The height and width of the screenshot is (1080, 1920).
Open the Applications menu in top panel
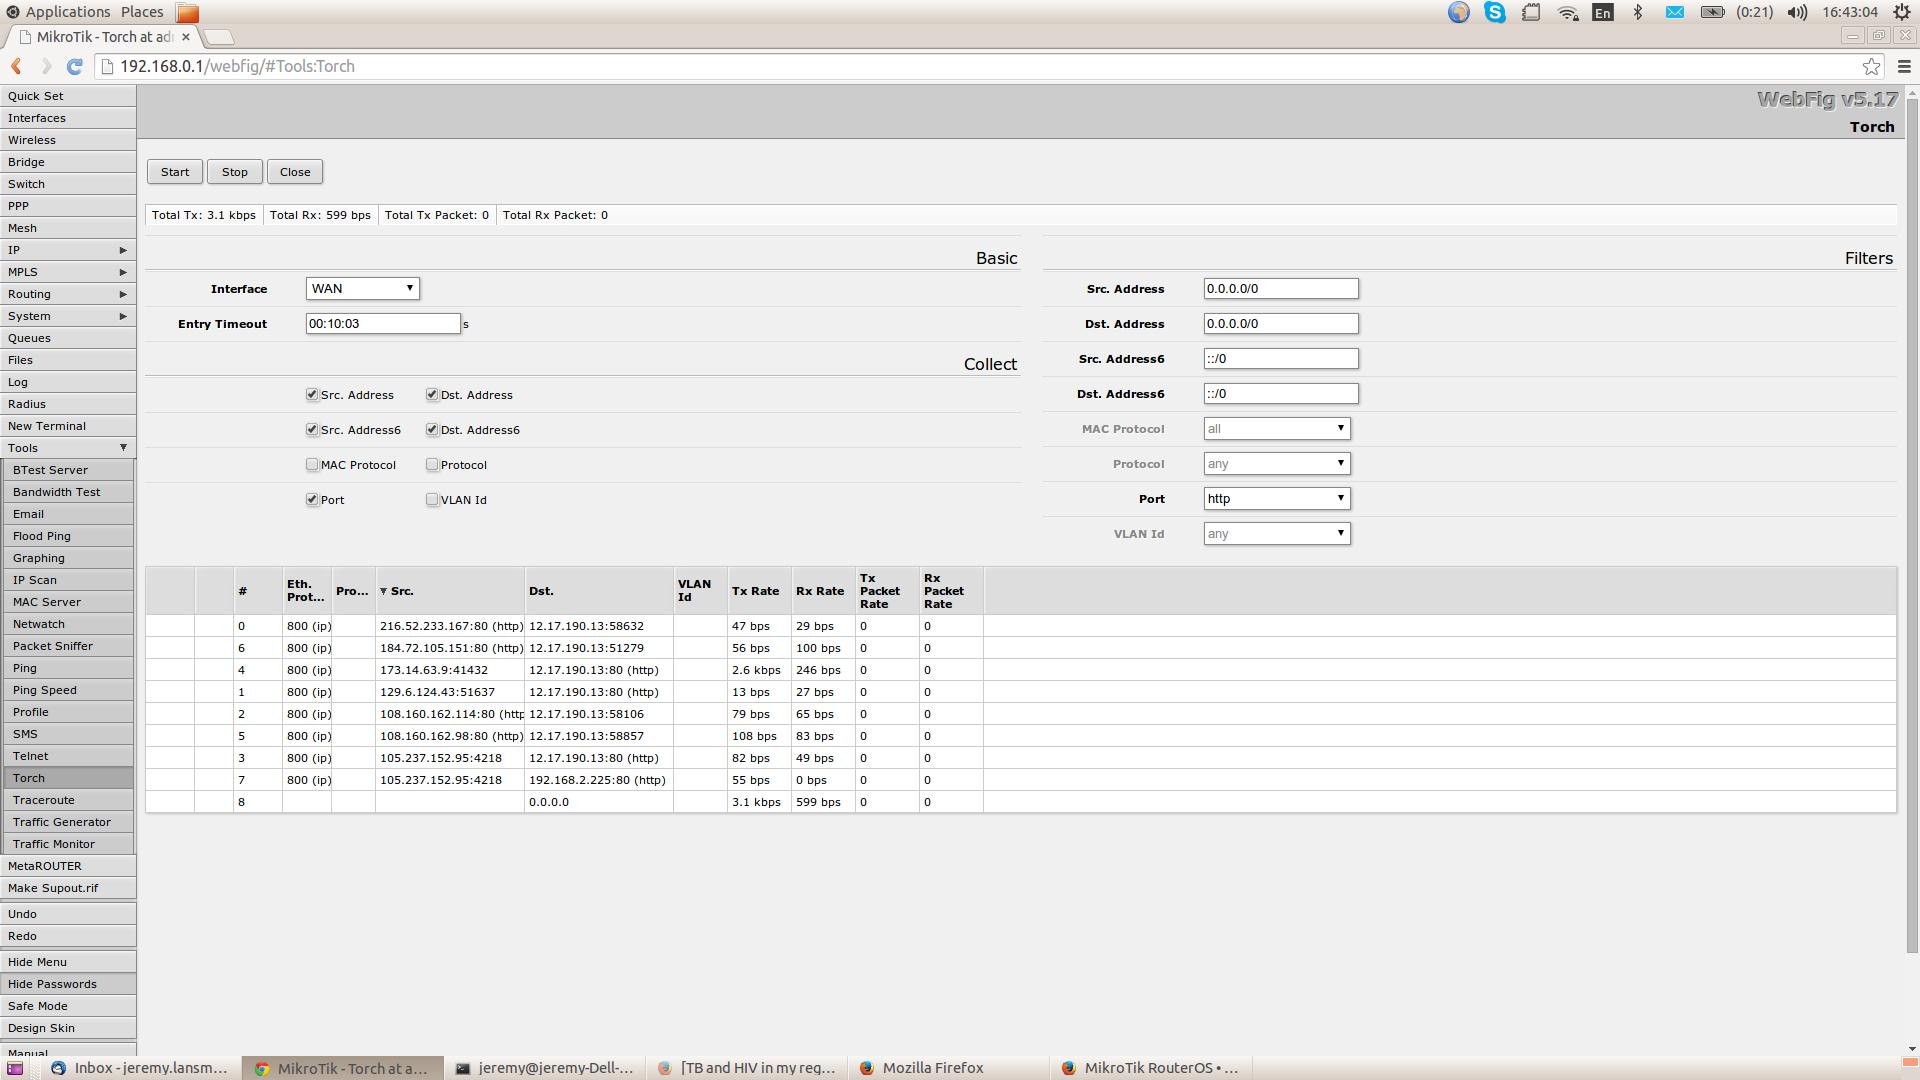pyautogui.click(x=68, y=12)
